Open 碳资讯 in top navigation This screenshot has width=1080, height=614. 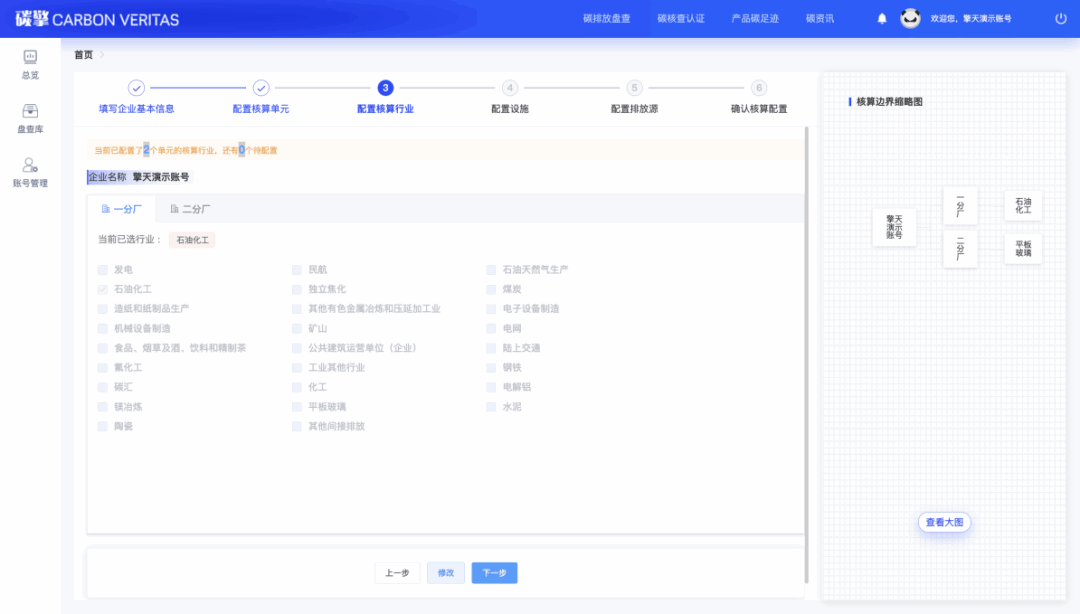820,19
